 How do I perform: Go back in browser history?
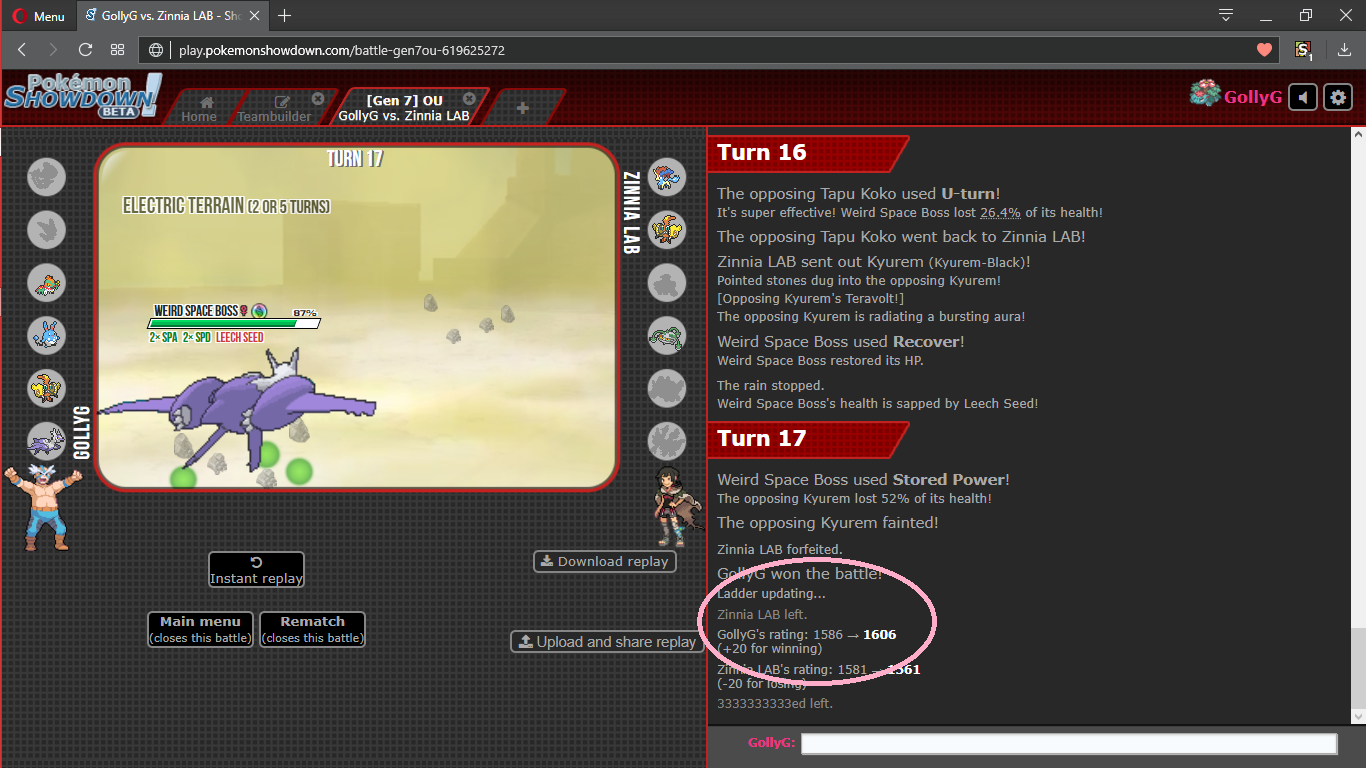click(22, 49)
